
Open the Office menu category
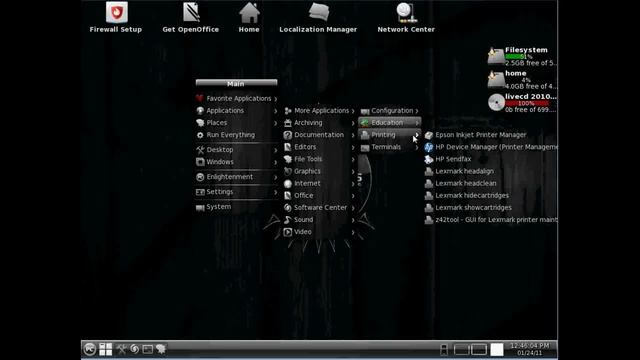pos(319,196)
